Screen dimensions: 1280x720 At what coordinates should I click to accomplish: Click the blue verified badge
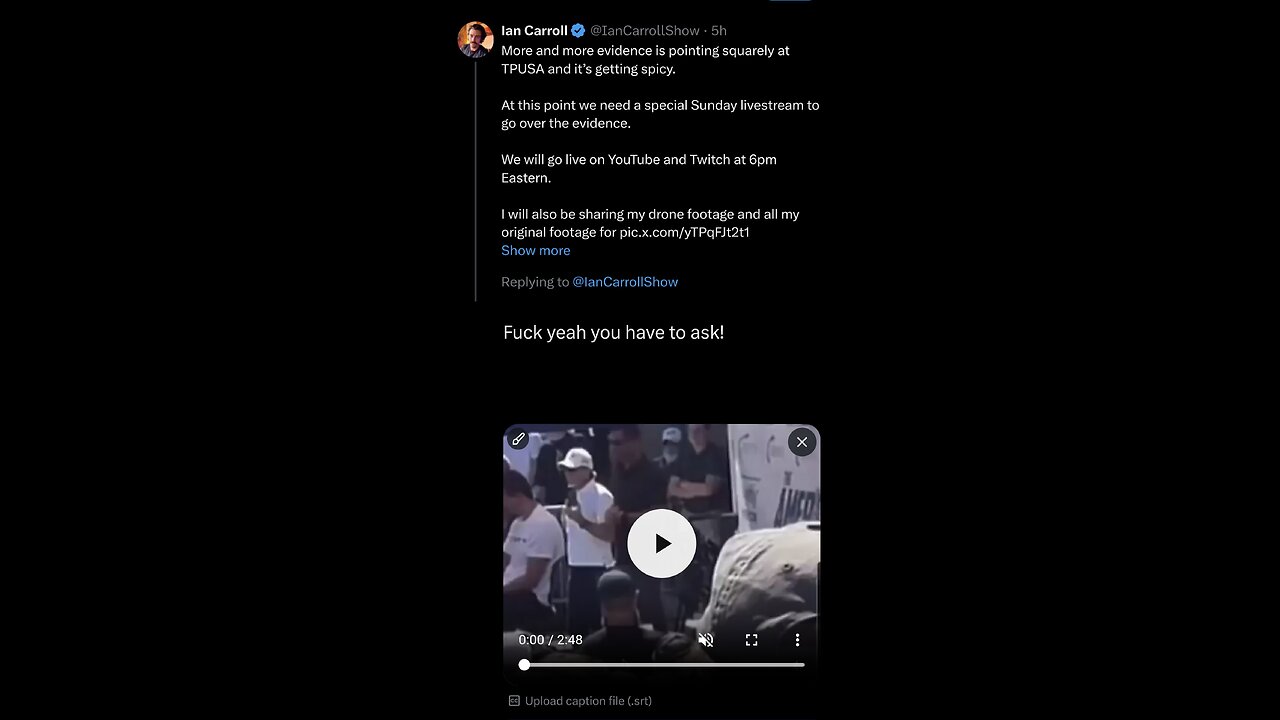[578, 31]
